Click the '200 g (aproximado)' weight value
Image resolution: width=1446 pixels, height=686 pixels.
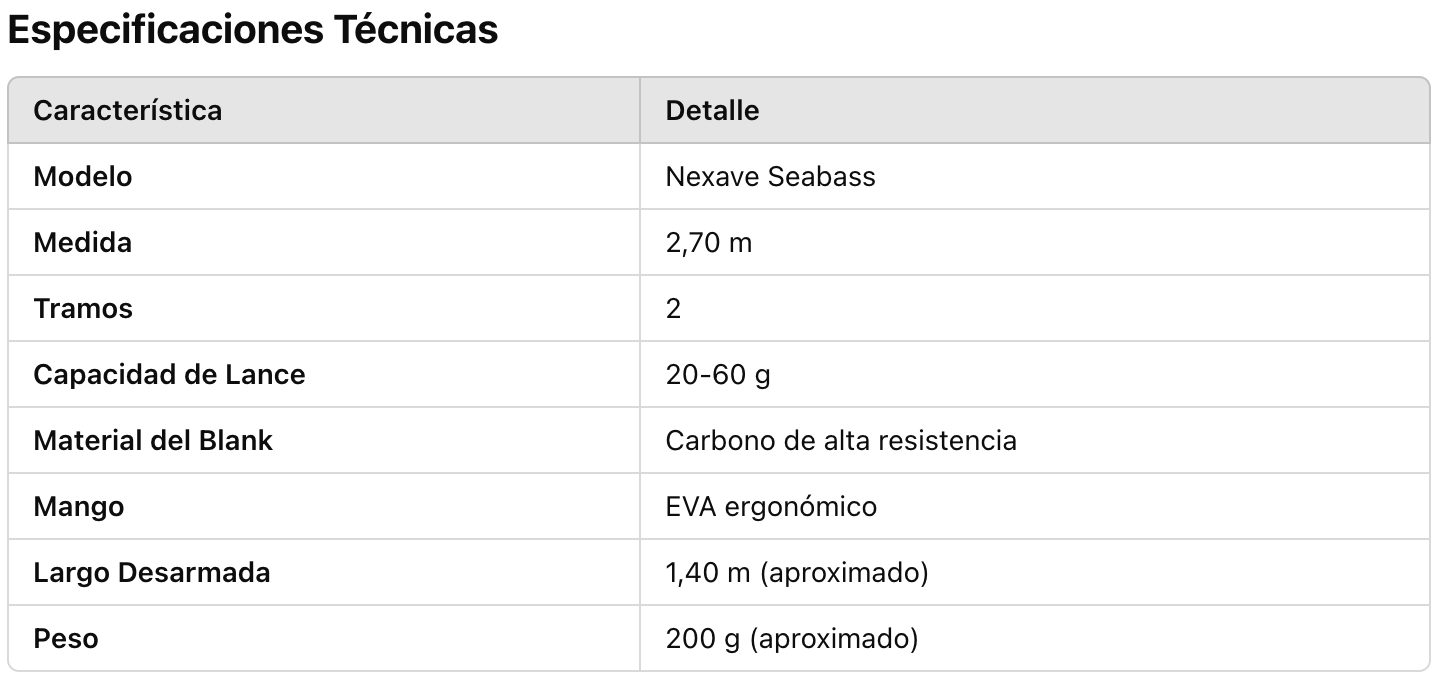tap(792, 638)
